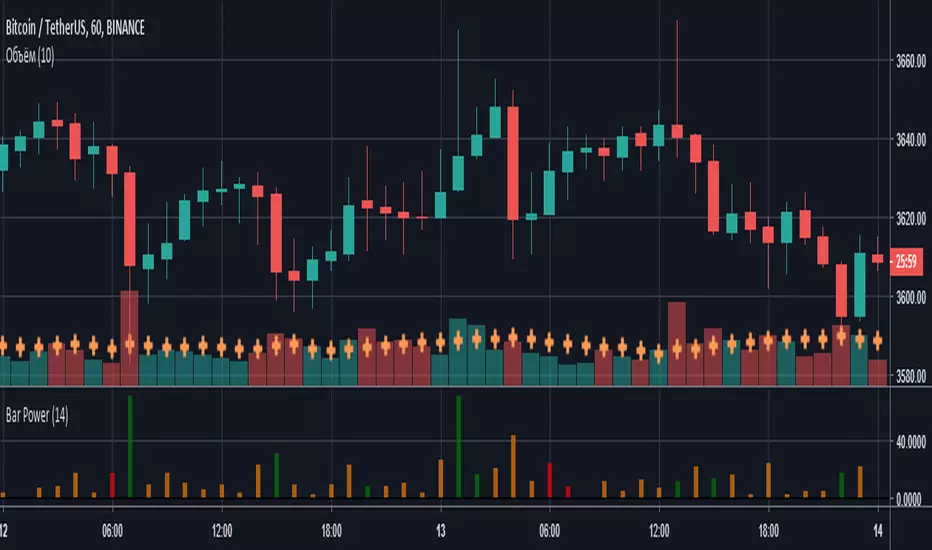Select the 3640.00 price scale label

click(x=908, y=140)
